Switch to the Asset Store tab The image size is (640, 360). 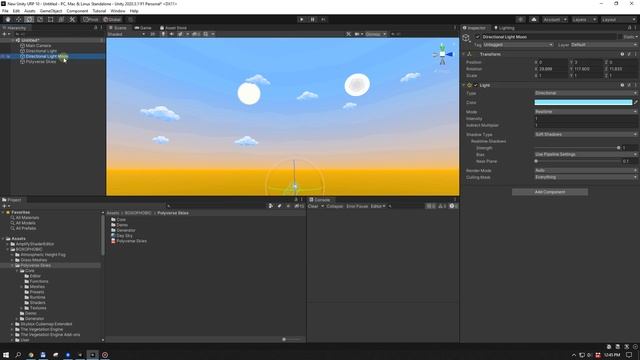(173, 28)
